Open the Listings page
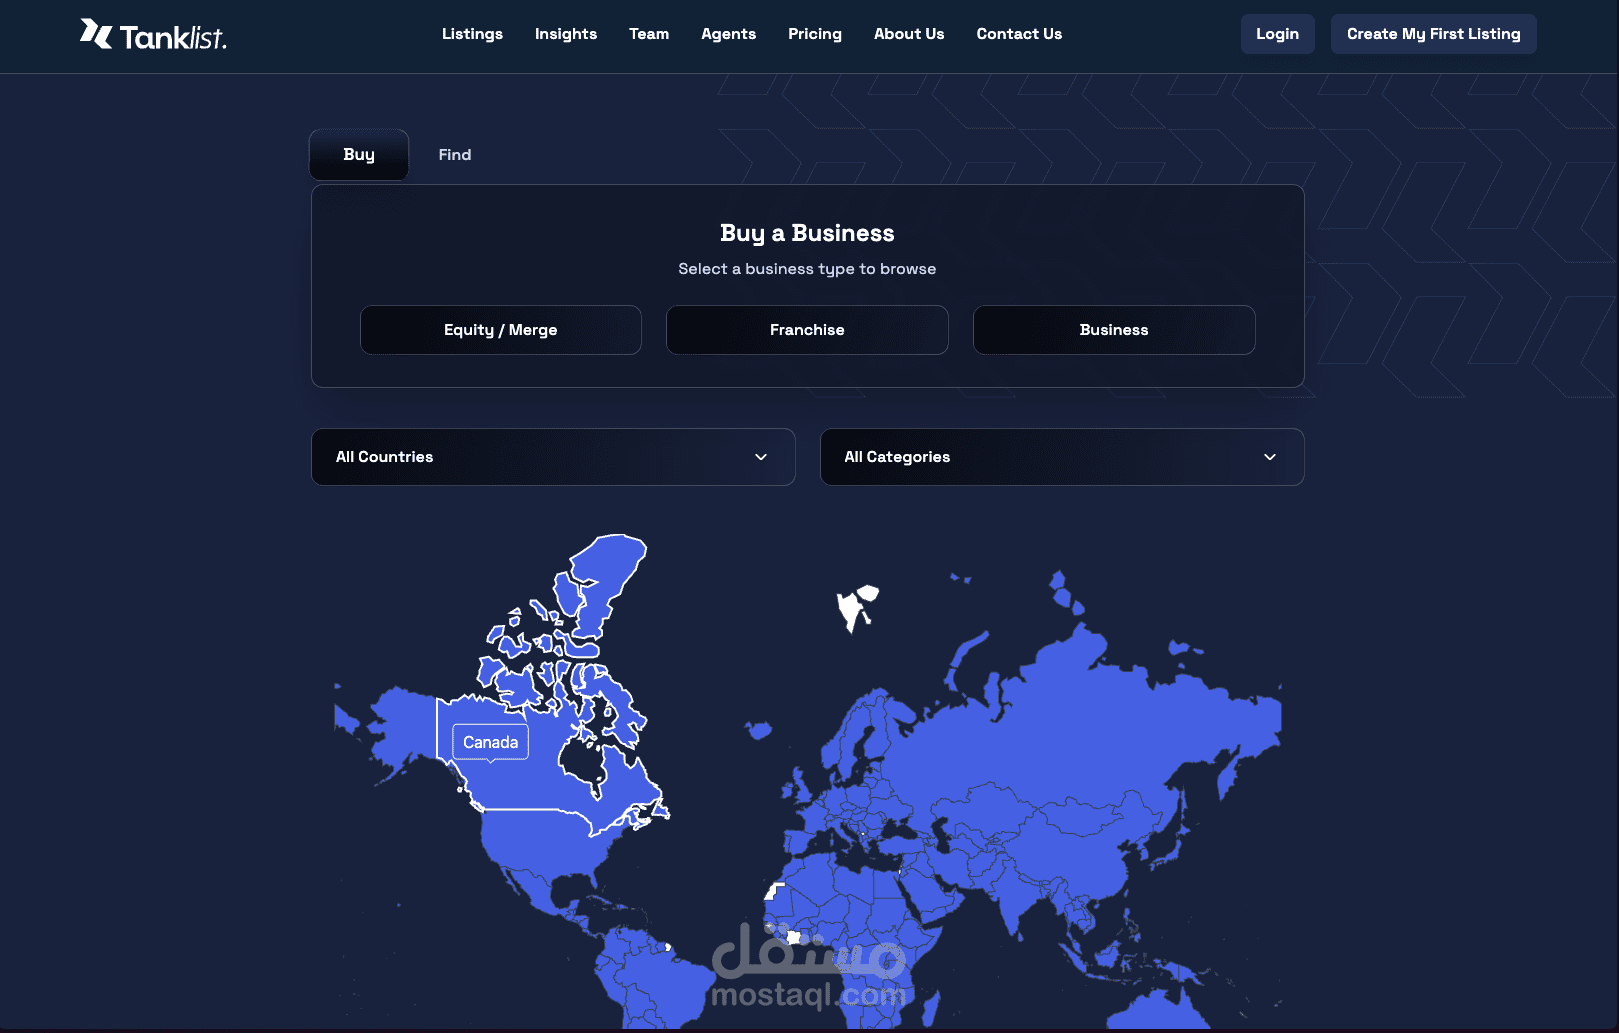Image resolution: width=1619 pixels, height=1033 pixels. point(472,33)
